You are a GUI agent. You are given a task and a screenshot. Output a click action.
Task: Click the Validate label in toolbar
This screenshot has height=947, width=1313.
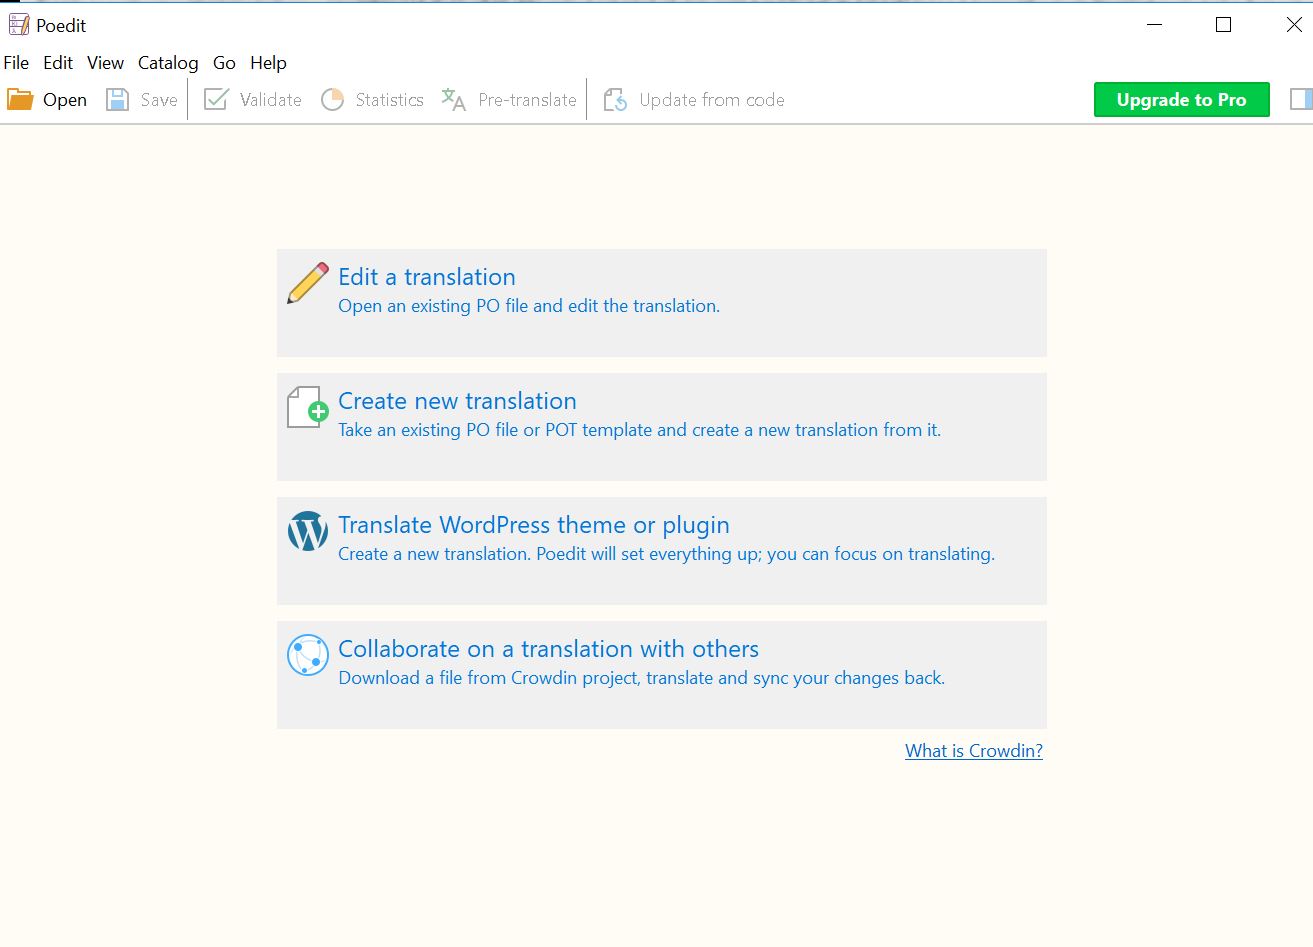(271, 100)
